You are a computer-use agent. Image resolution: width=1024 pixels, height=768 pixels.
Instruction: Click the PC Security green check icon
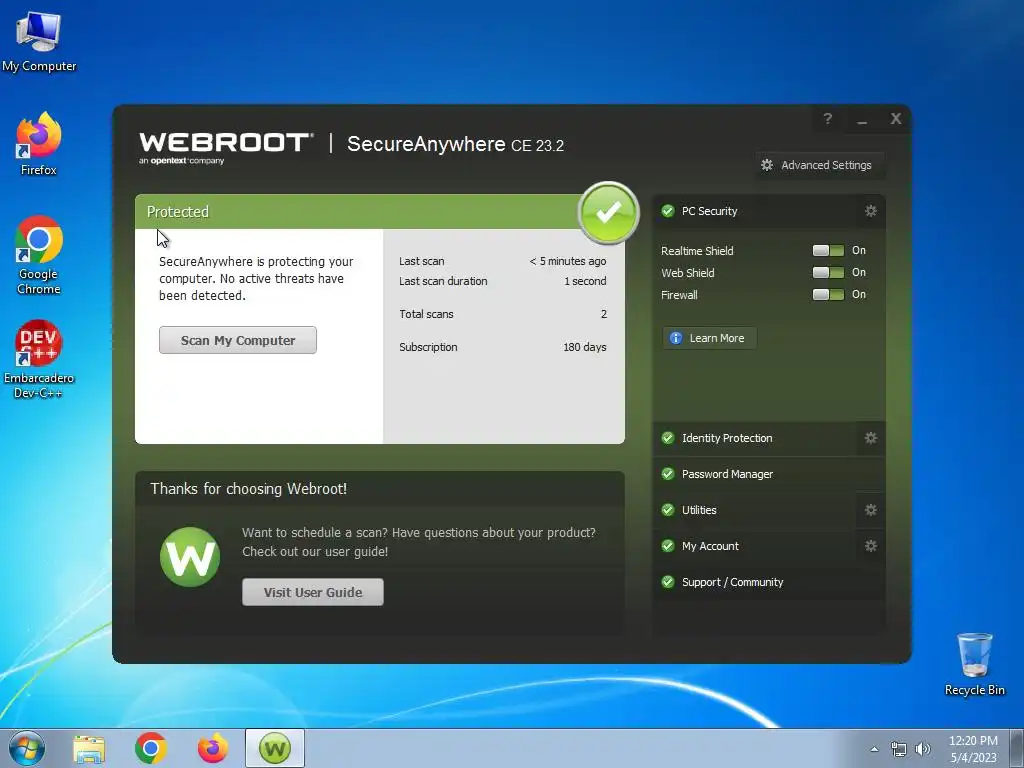[667, 211]
